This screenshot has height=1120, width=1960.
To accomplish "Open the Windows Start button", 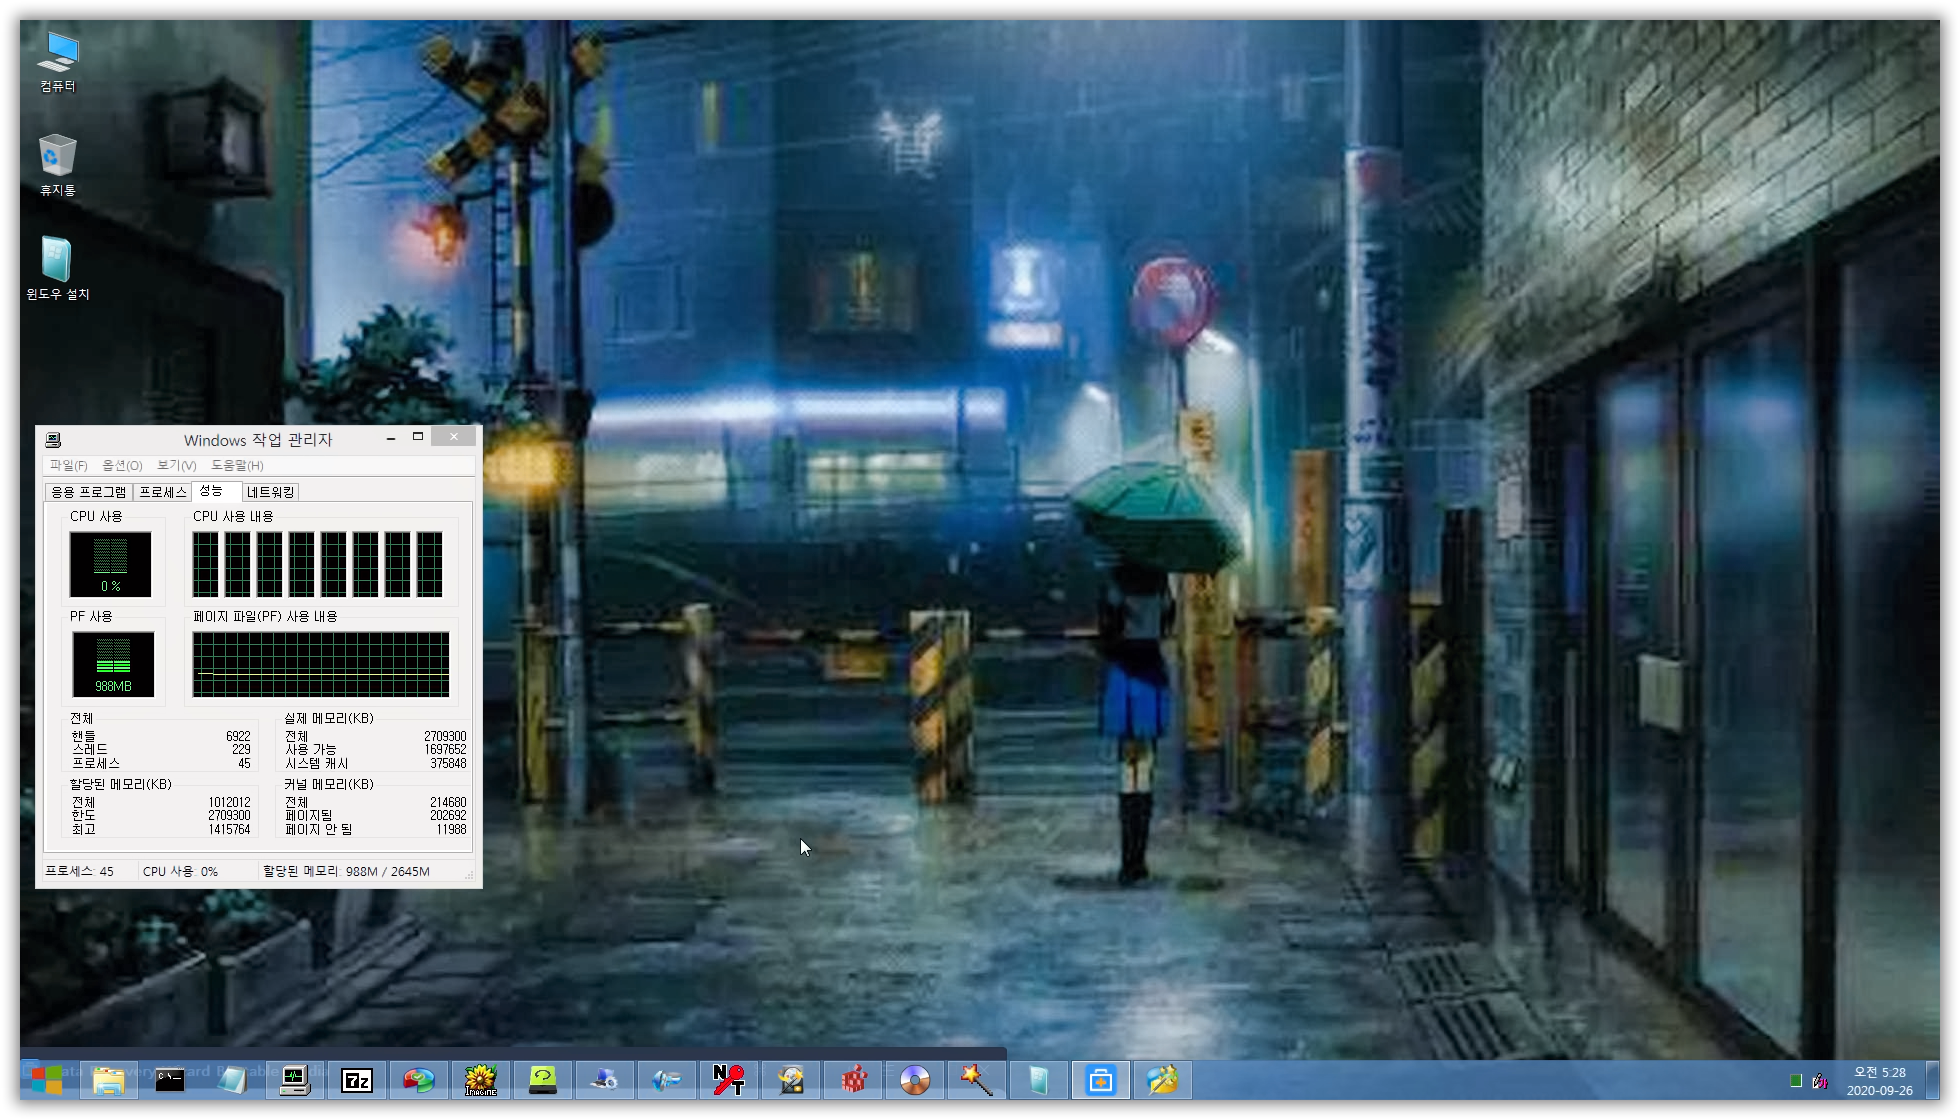I will 46,1080.
